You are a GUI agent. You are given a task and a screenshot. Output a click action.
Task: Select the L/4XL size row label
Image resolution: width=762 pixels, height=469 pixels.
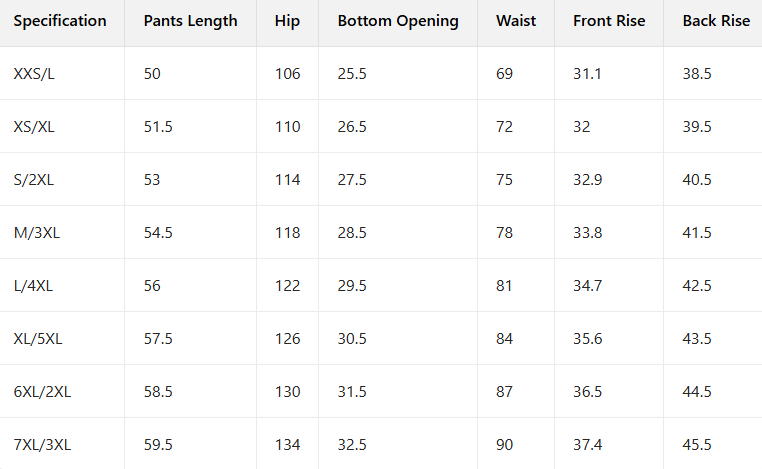pyautogui.click(x=33, y=286)
